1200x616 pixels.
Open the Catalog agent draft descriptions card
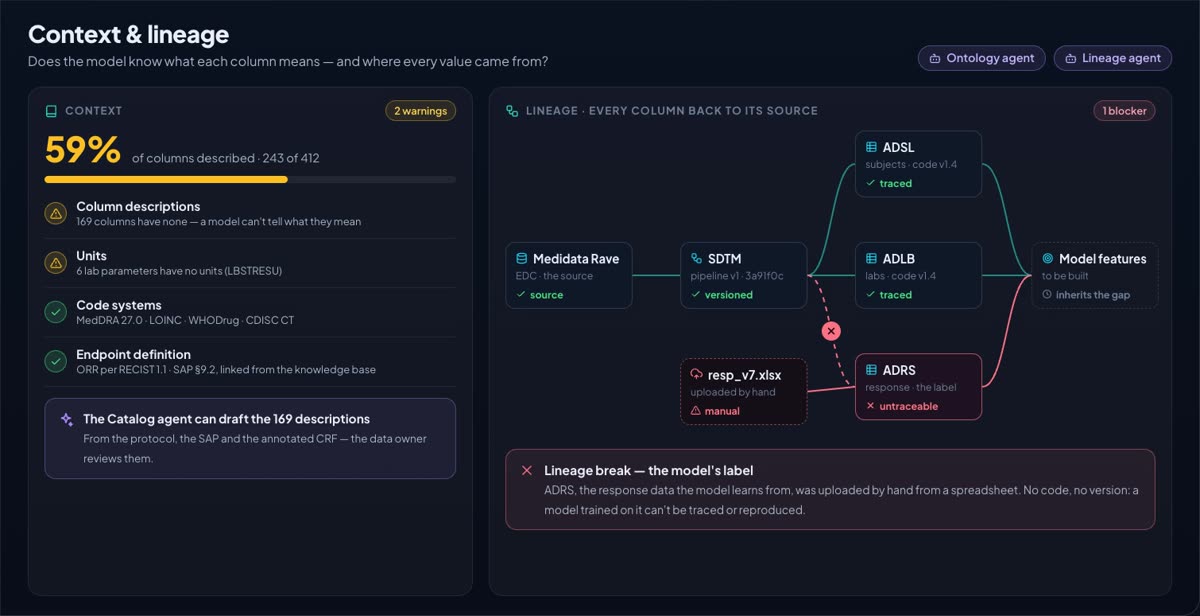click(x=250, y=438)
